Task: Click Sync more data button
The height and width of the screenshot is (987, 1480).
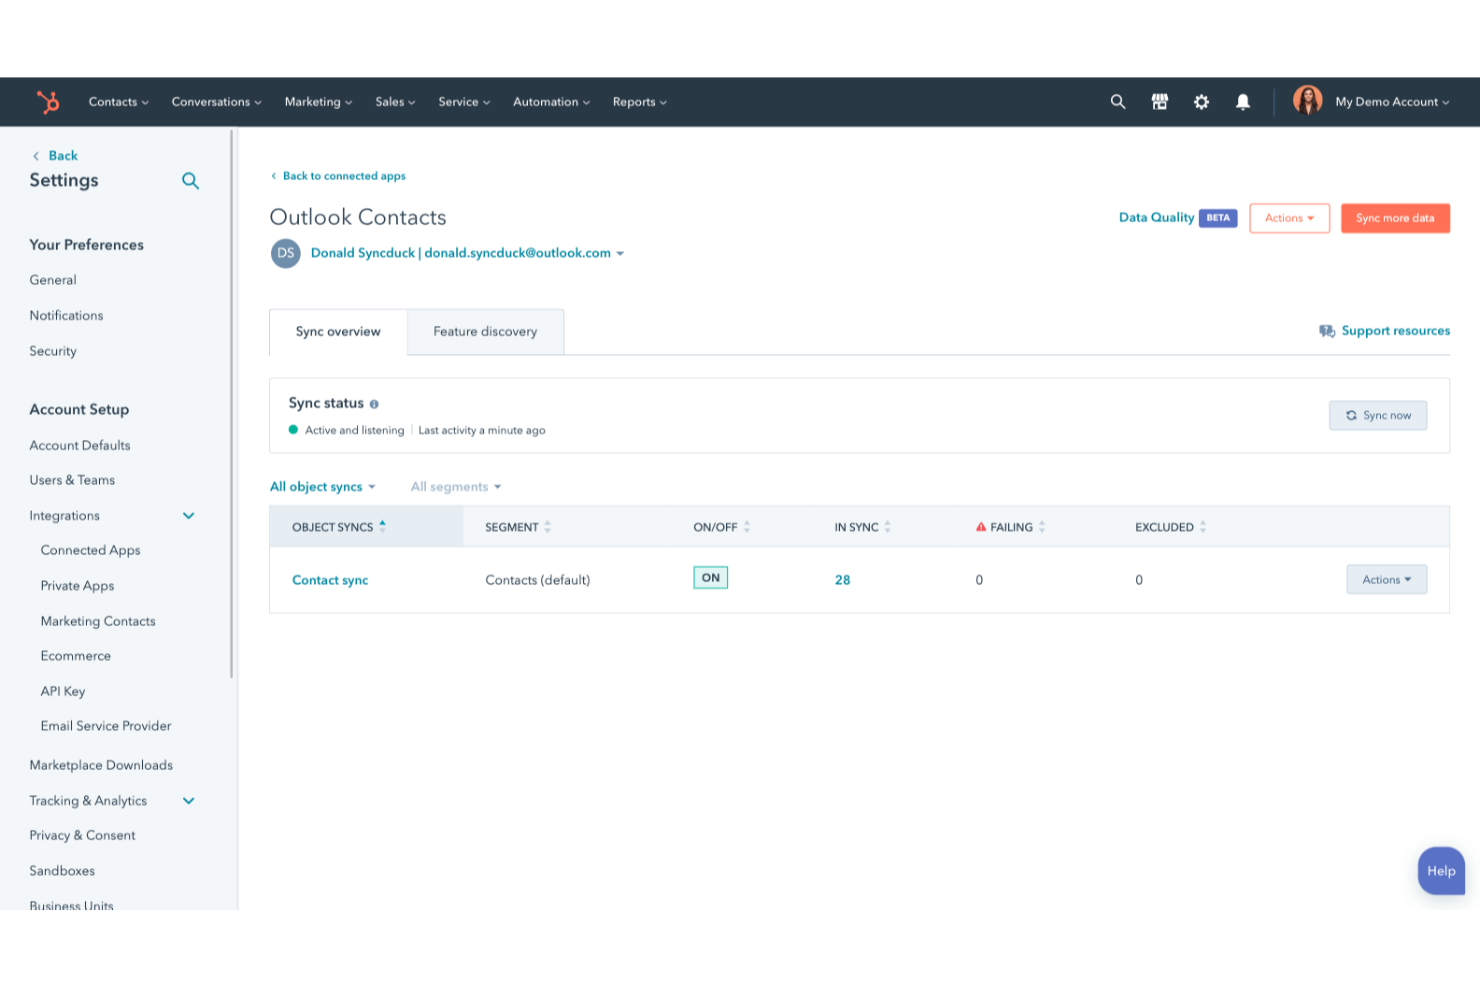Action: click(x=1395, y=218)
